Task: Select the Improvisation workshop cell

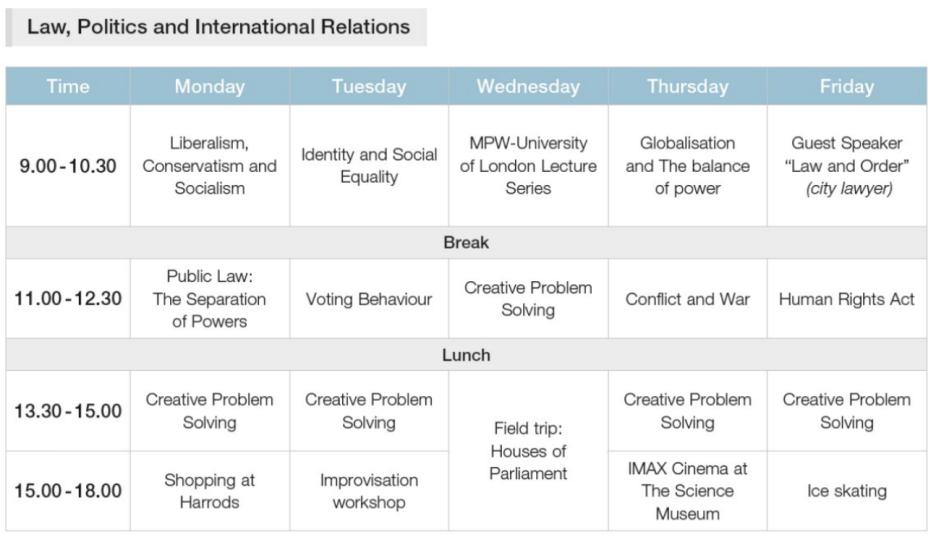Action: pos(369,491)
